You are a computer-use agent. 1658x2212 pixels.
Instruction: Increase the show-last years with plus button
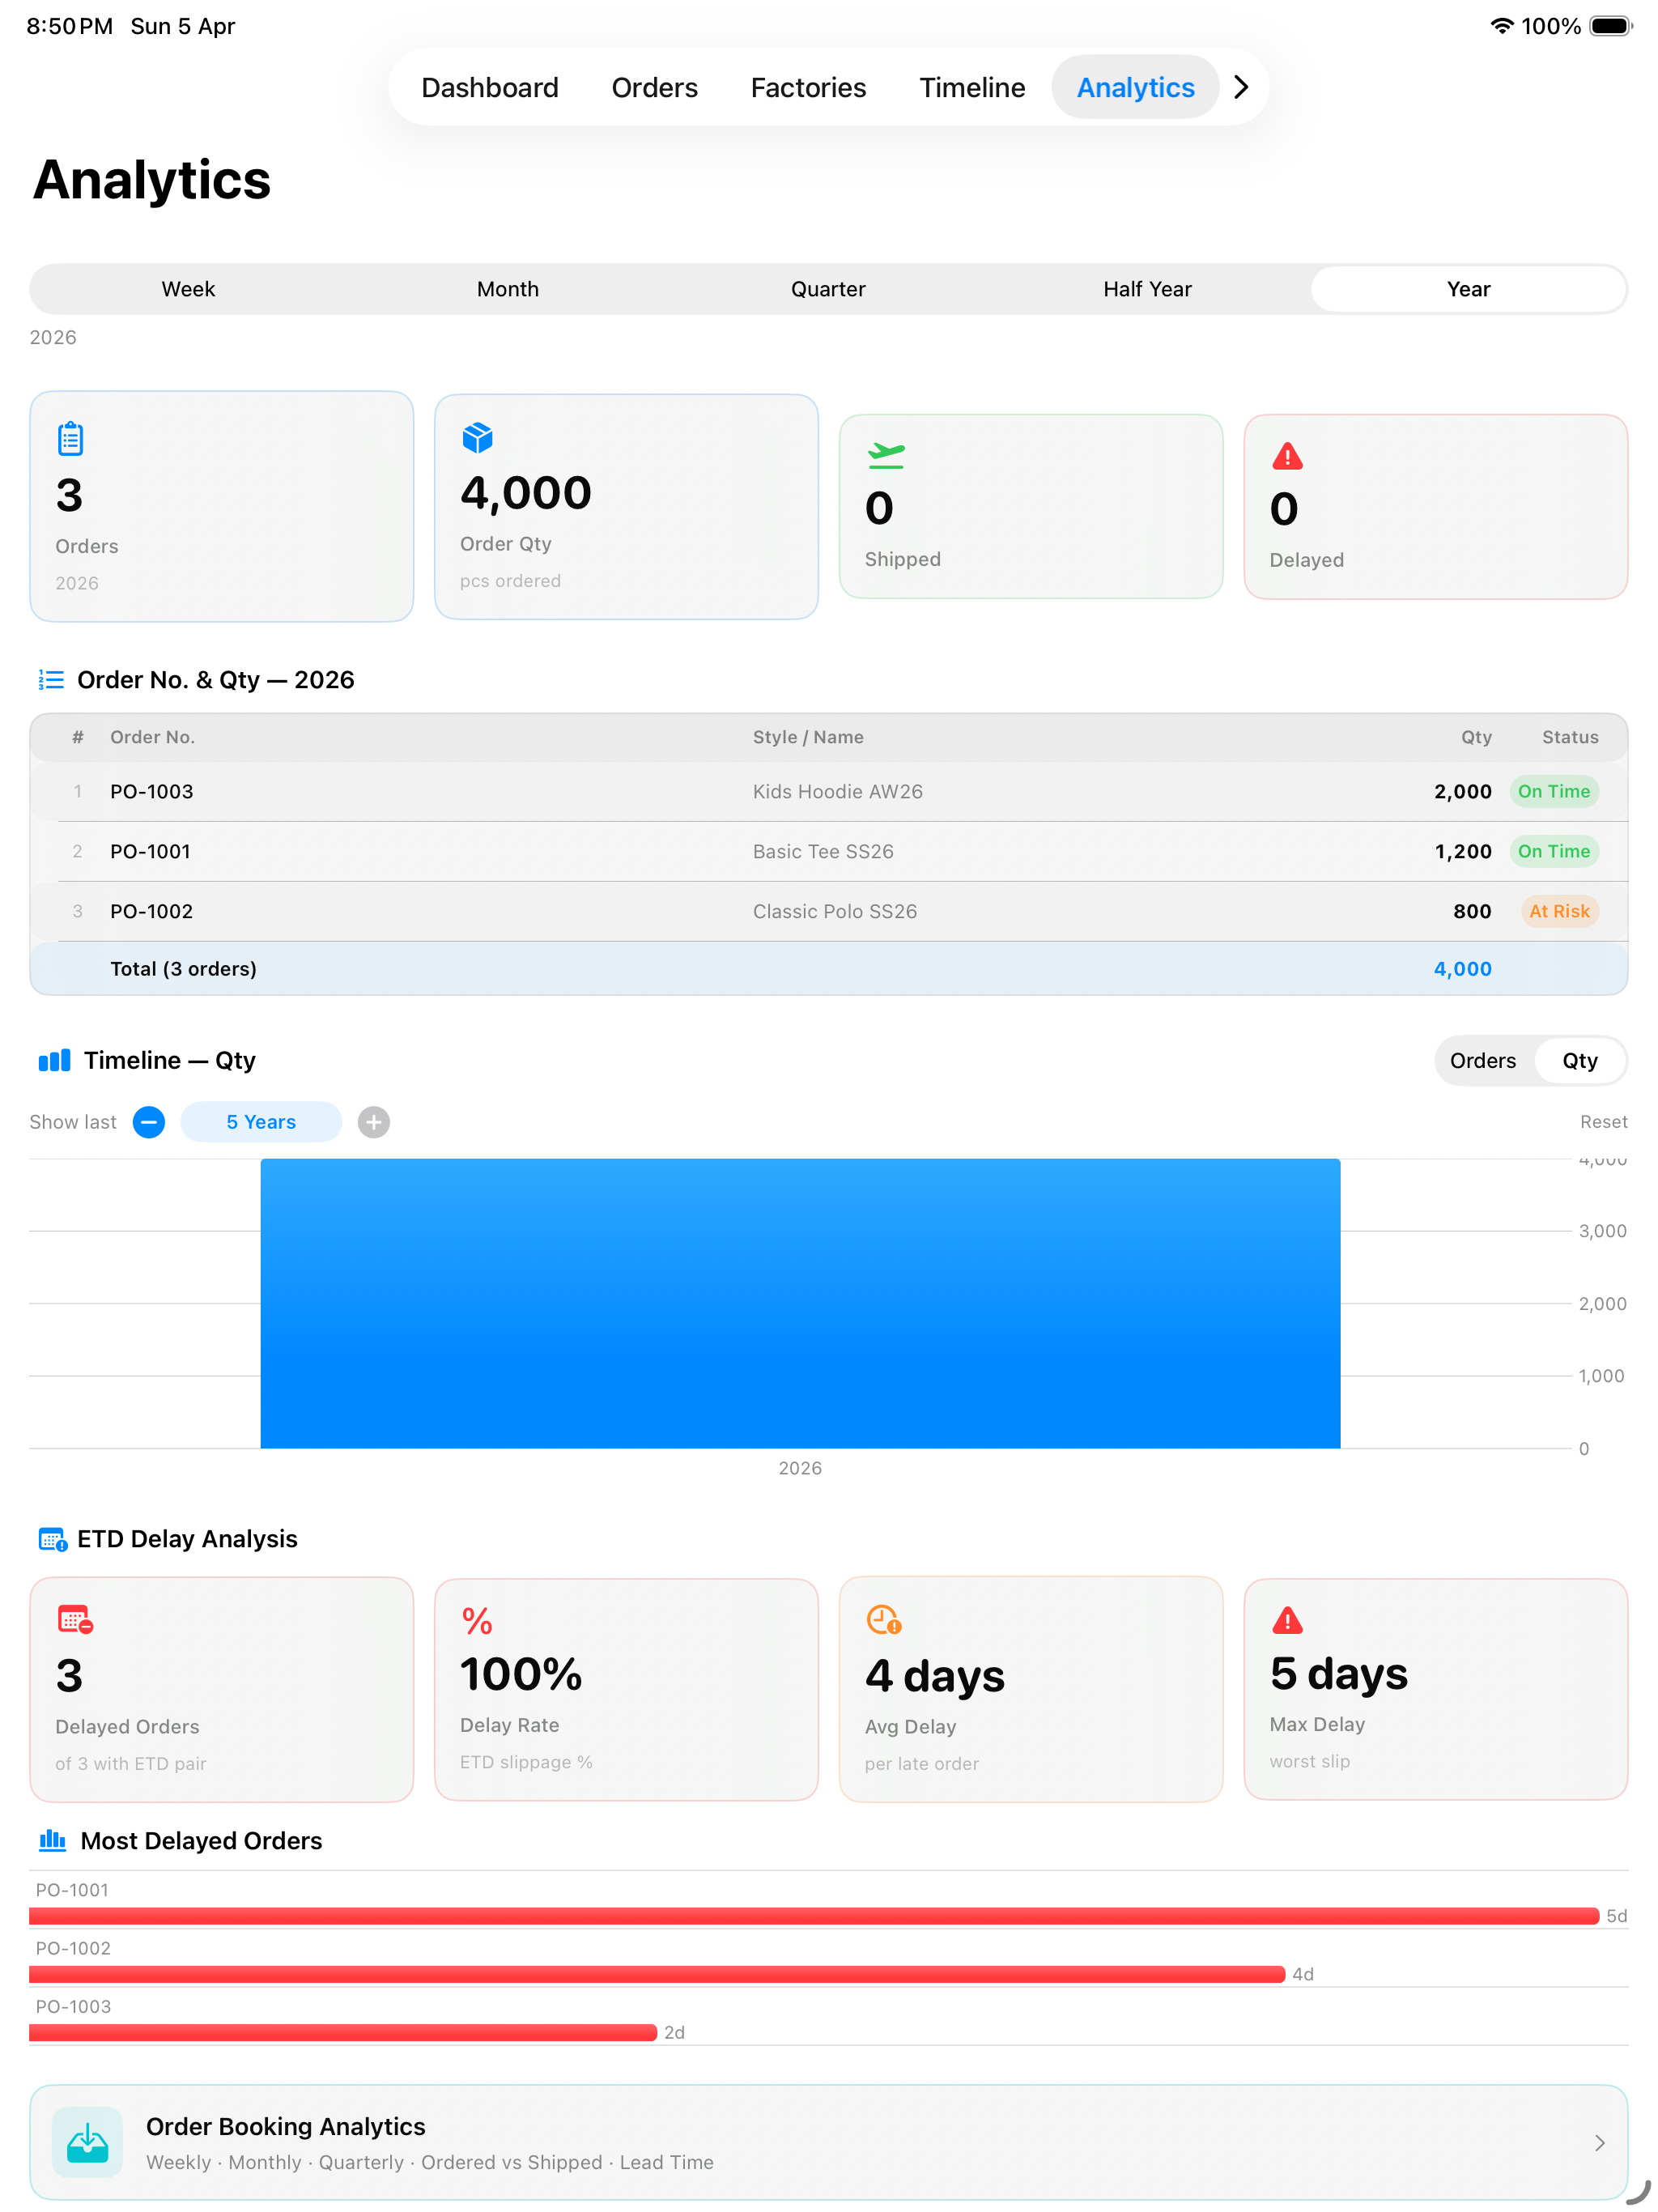[374, 1122]
